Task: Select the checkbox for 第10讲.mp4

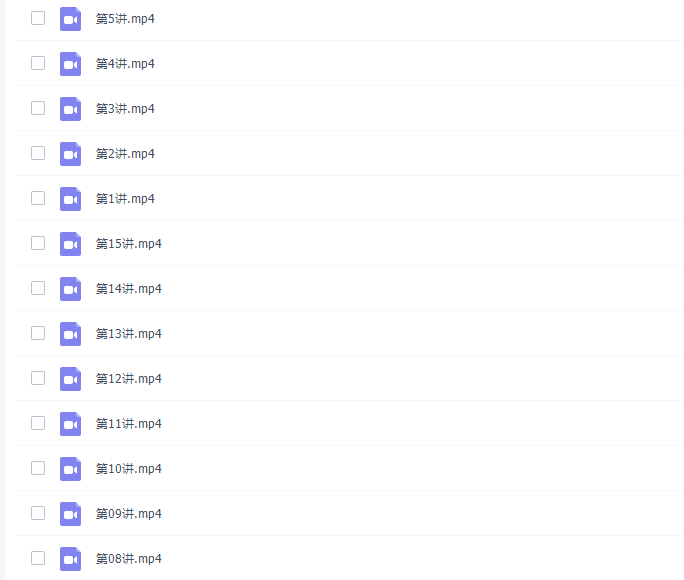Action: [x=38, y=468]
